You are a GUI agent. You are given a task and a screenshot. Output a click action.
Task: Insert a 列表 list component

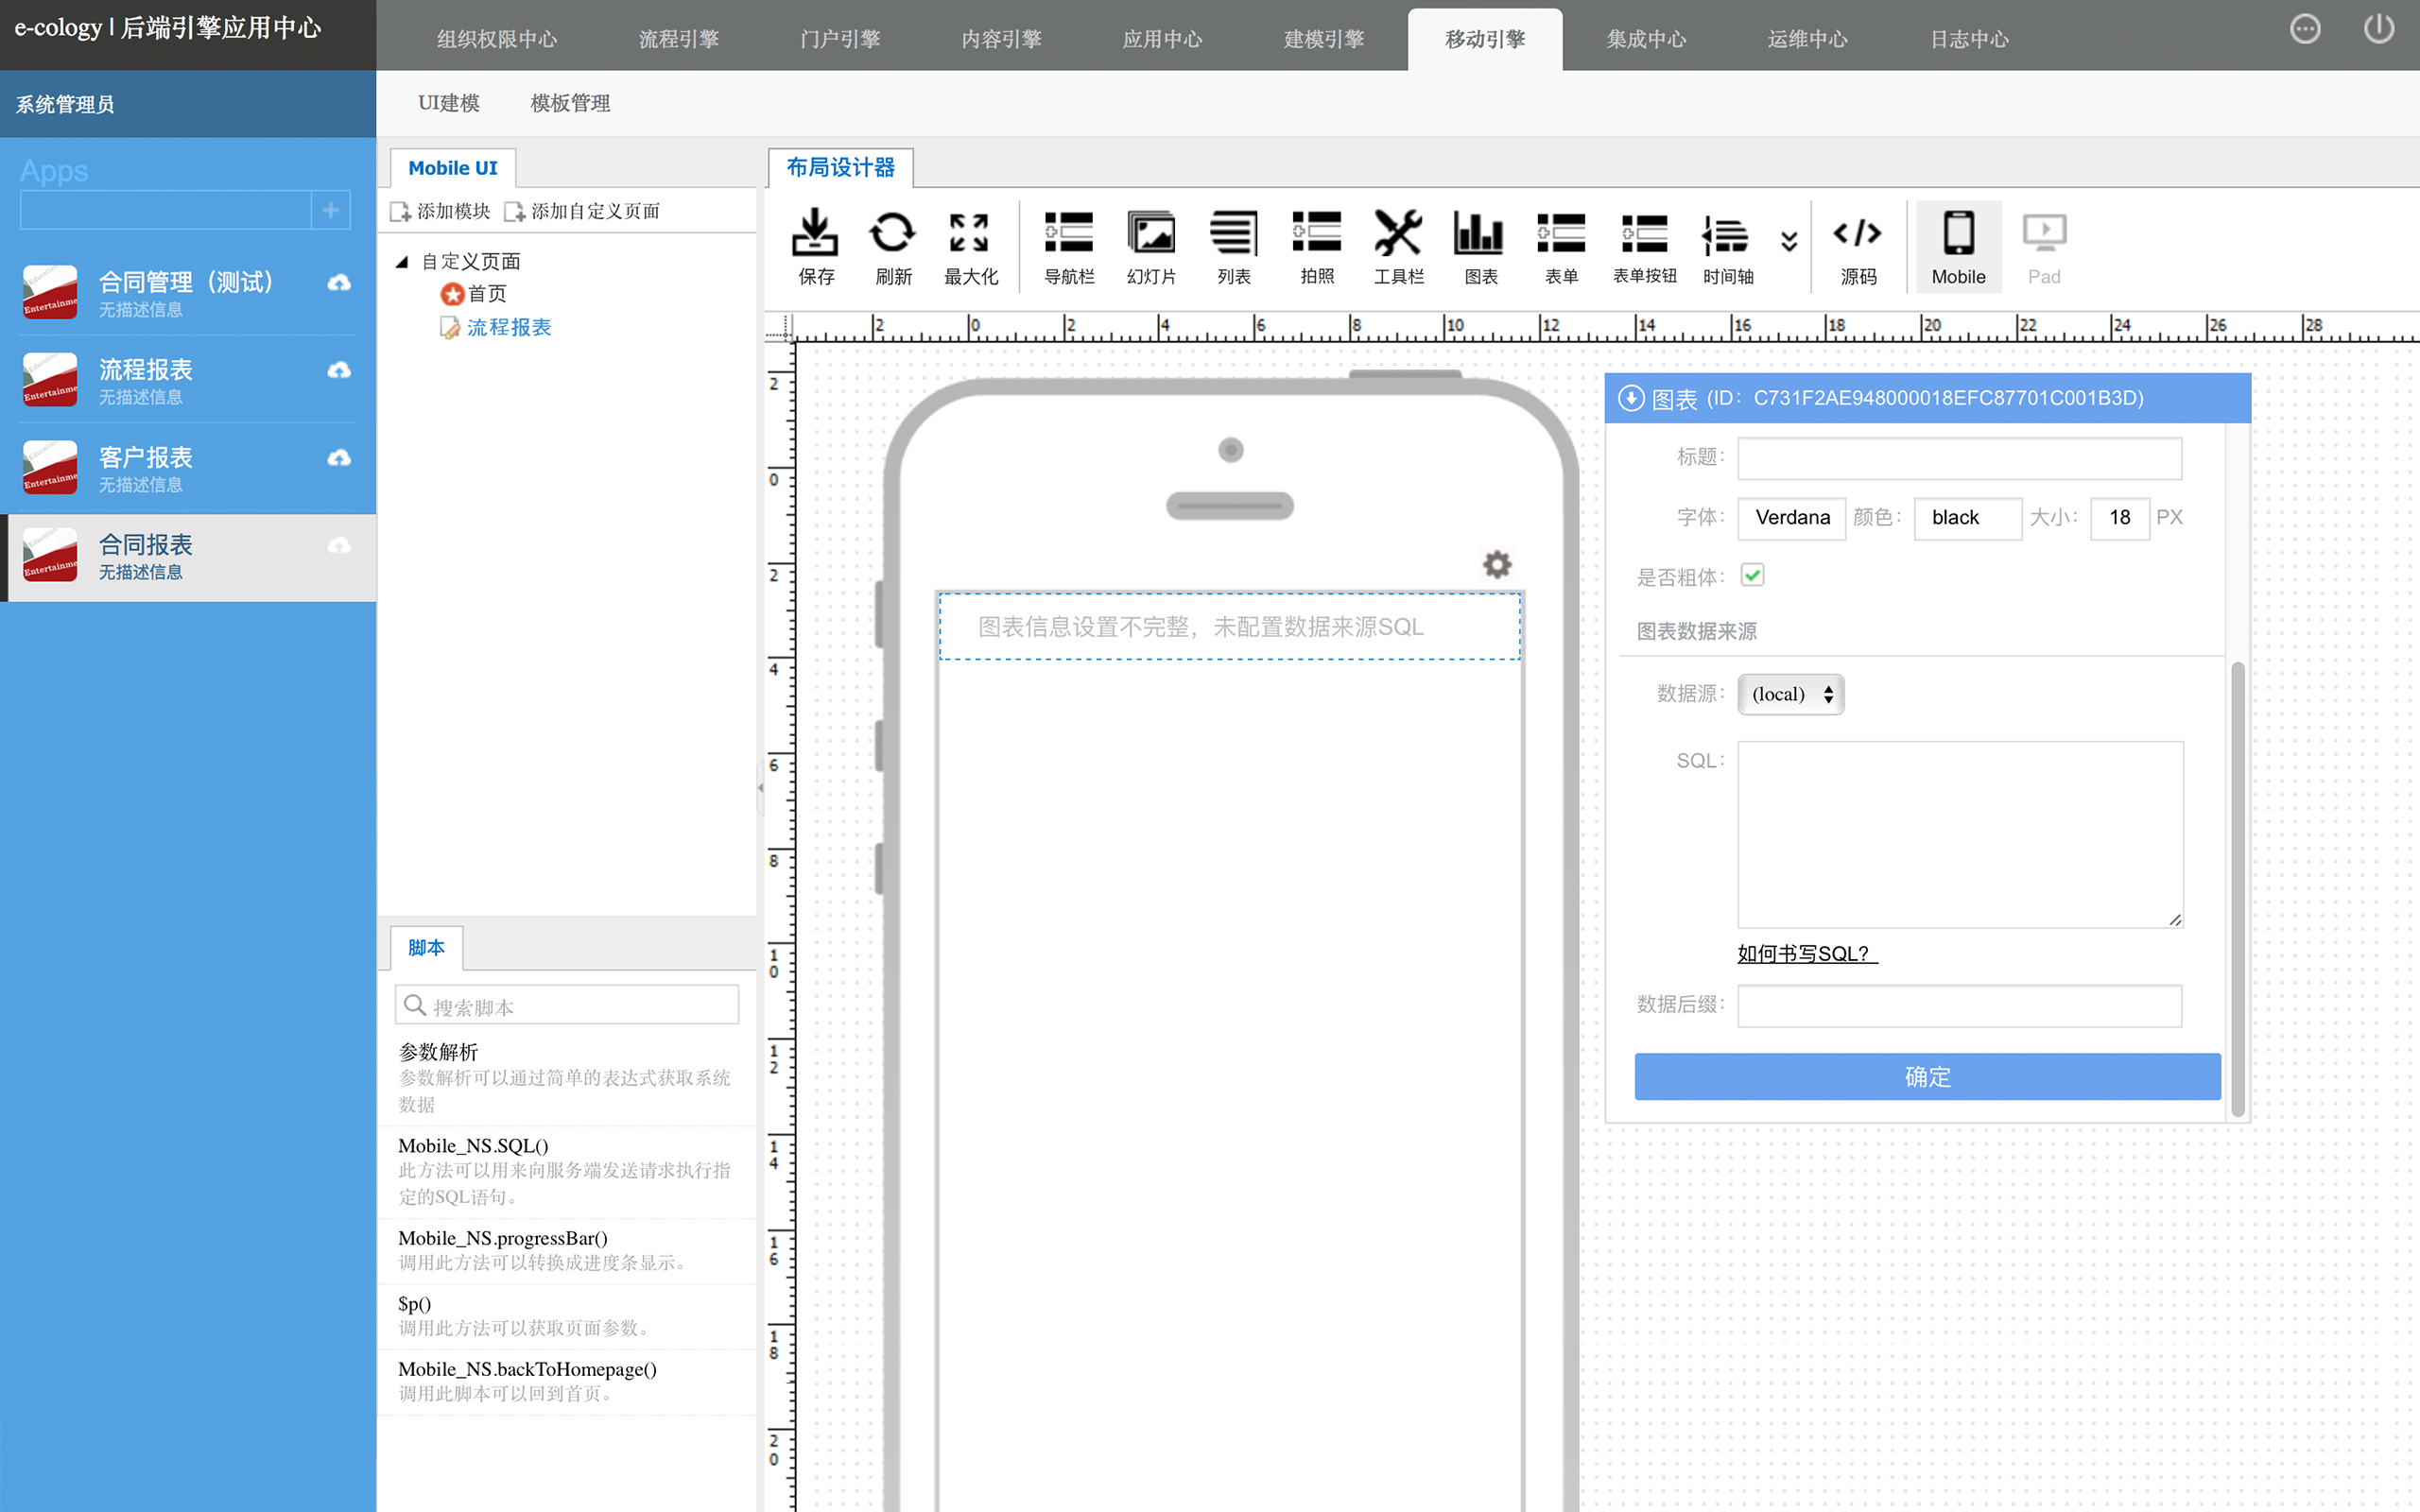pyautogui.click(x=1234, y=245)
